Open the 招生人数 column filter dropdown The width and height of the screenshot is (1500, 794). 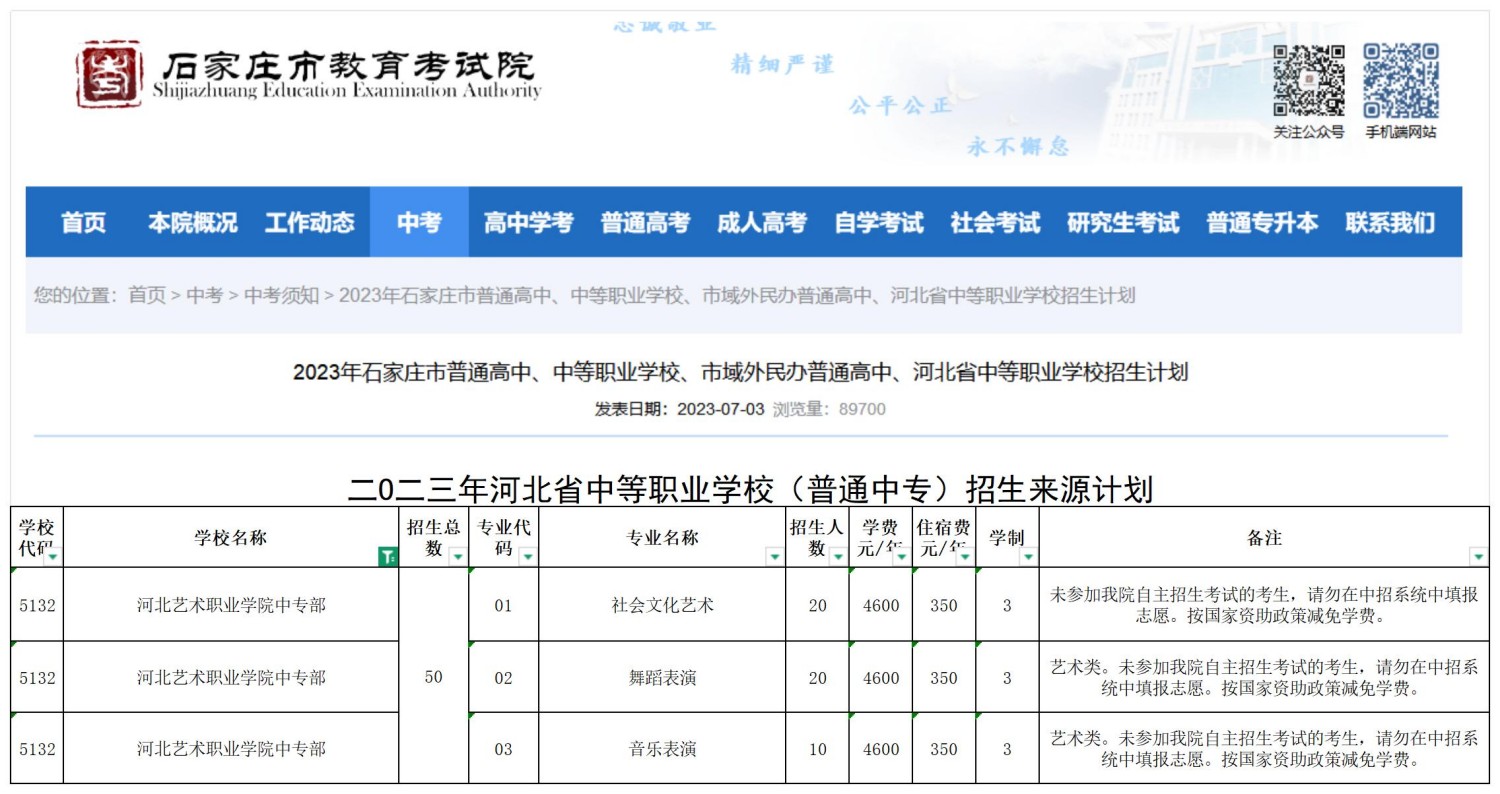[x=838, y=557]
